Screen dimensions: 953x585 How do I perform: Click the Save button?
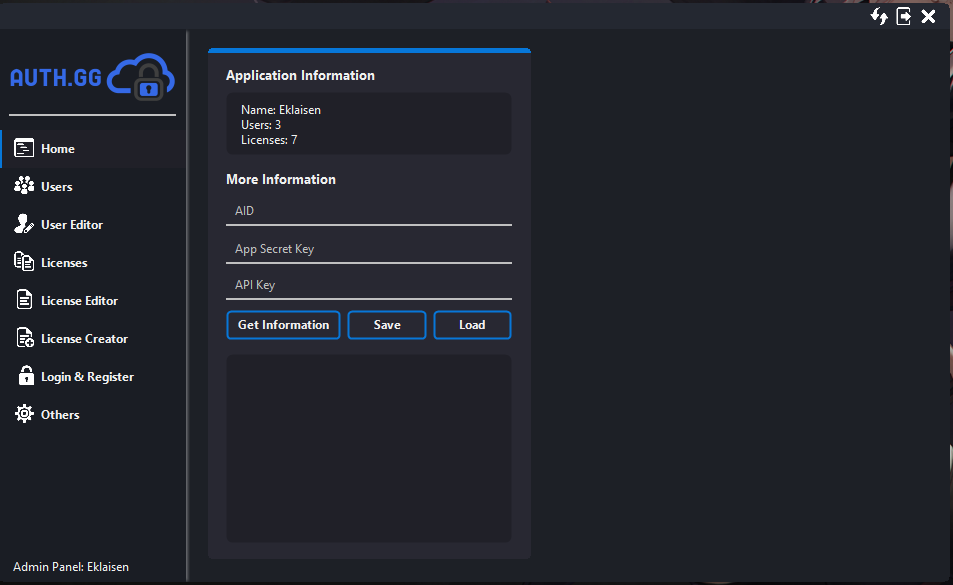tap(386, 324)
